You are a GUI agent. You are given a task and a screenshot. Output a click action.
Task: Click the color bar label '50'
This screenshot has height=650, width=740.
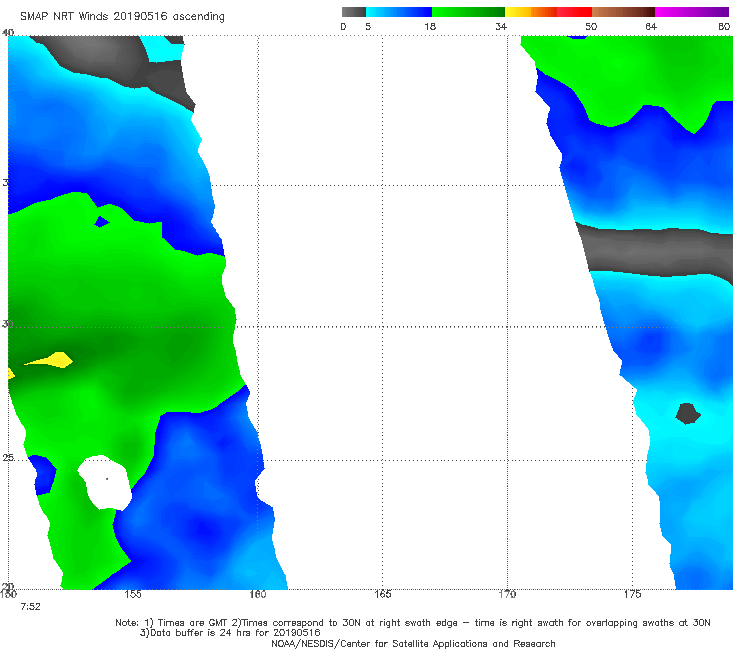coord(591,26)
